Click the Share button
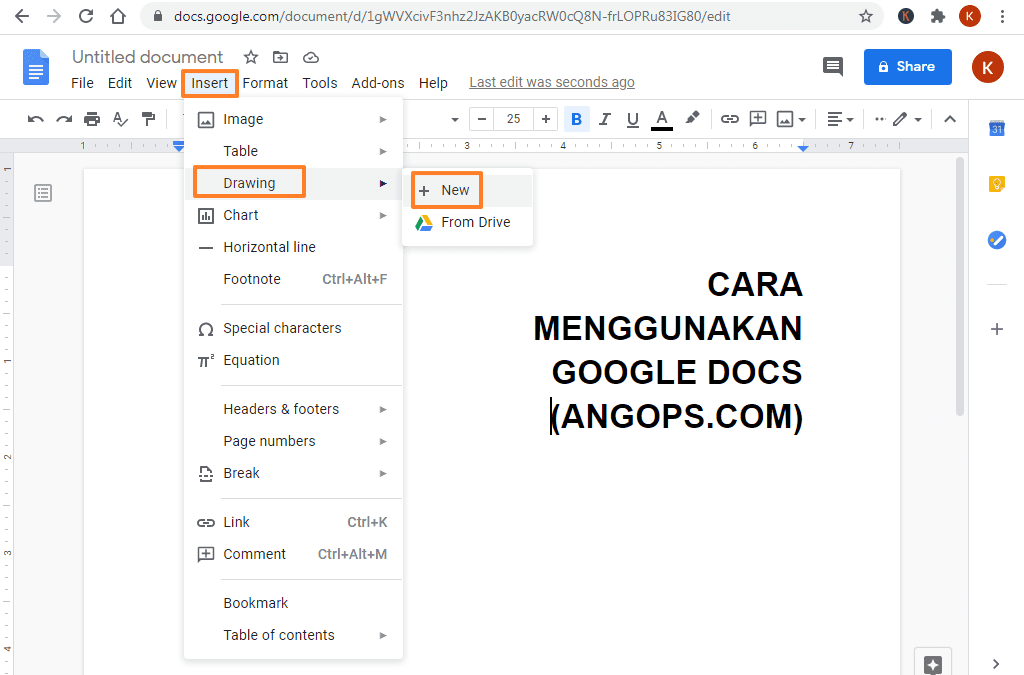This screenshot has width=1024, height=675. click(x=907, y=66)
